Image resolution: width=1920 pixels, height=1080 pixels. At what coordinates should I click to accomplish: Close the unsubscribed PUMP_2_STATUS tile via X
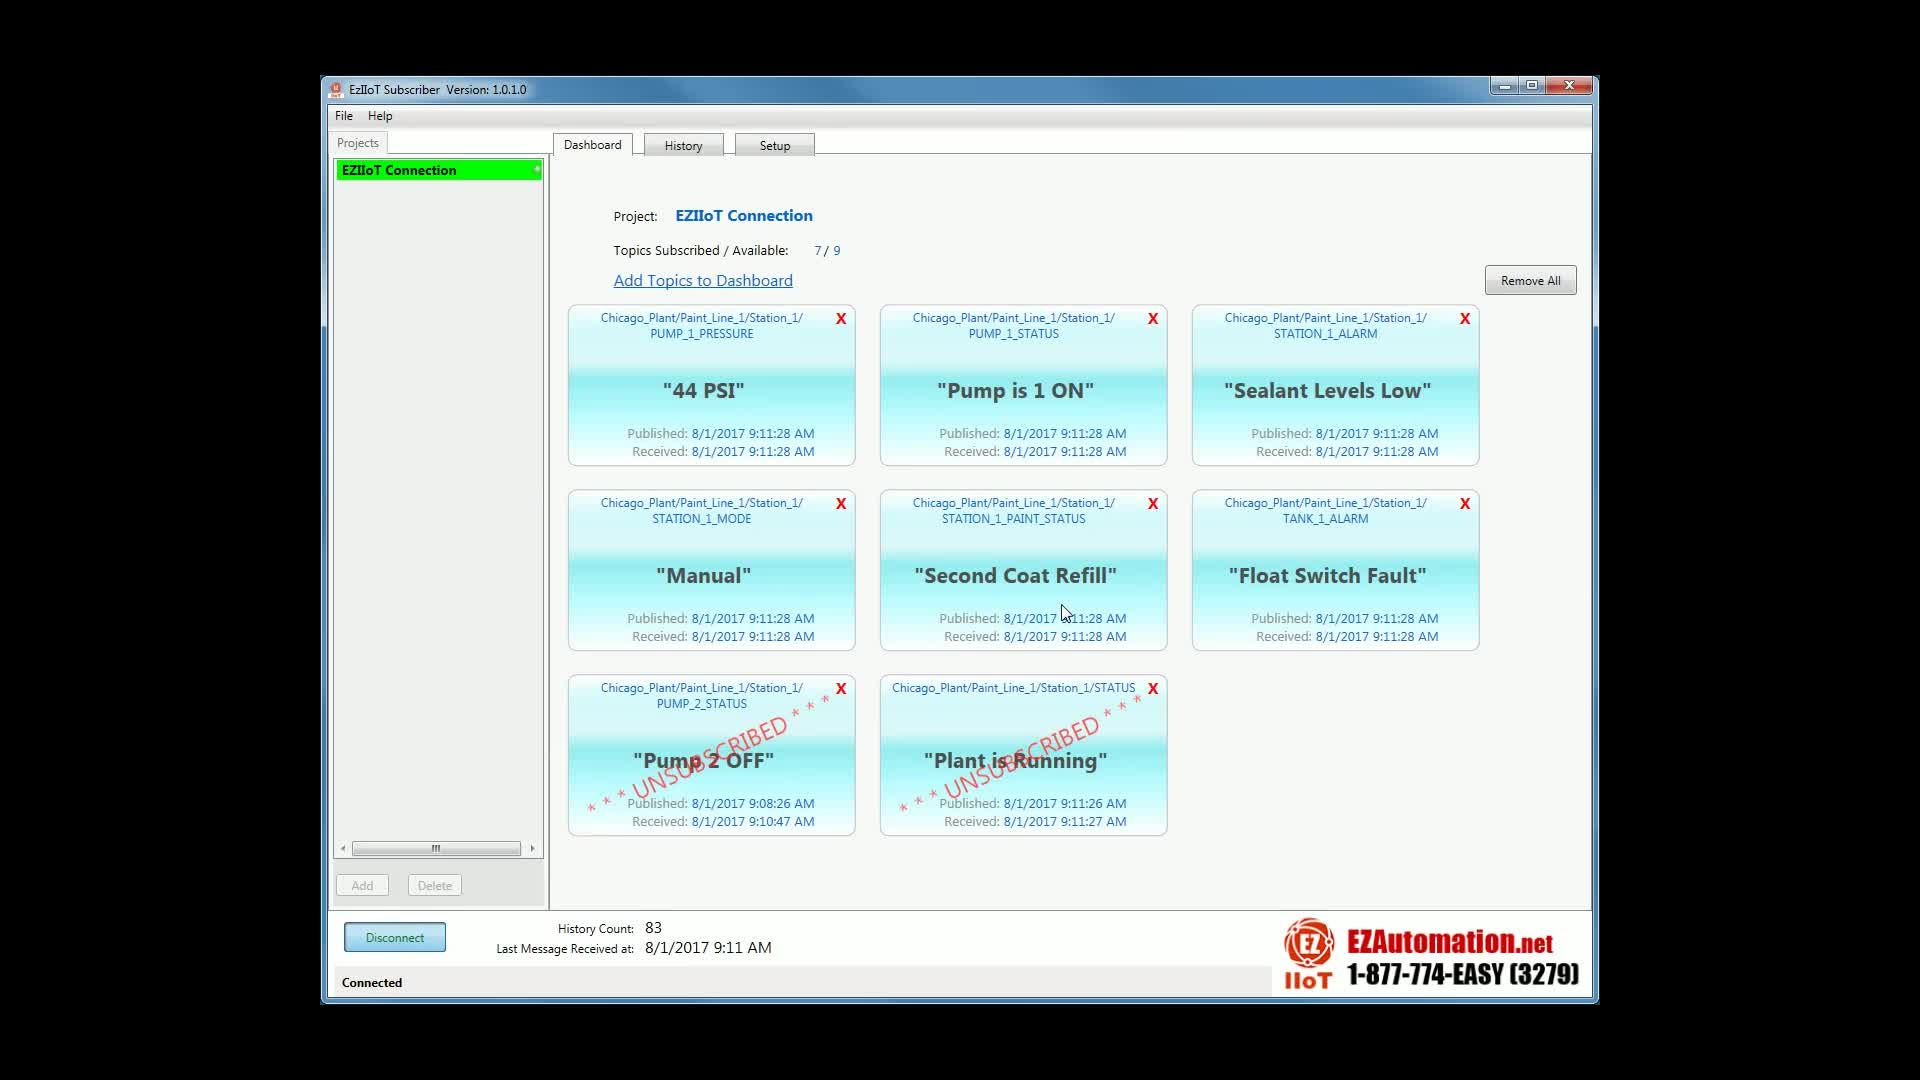[x=840, y=688]
